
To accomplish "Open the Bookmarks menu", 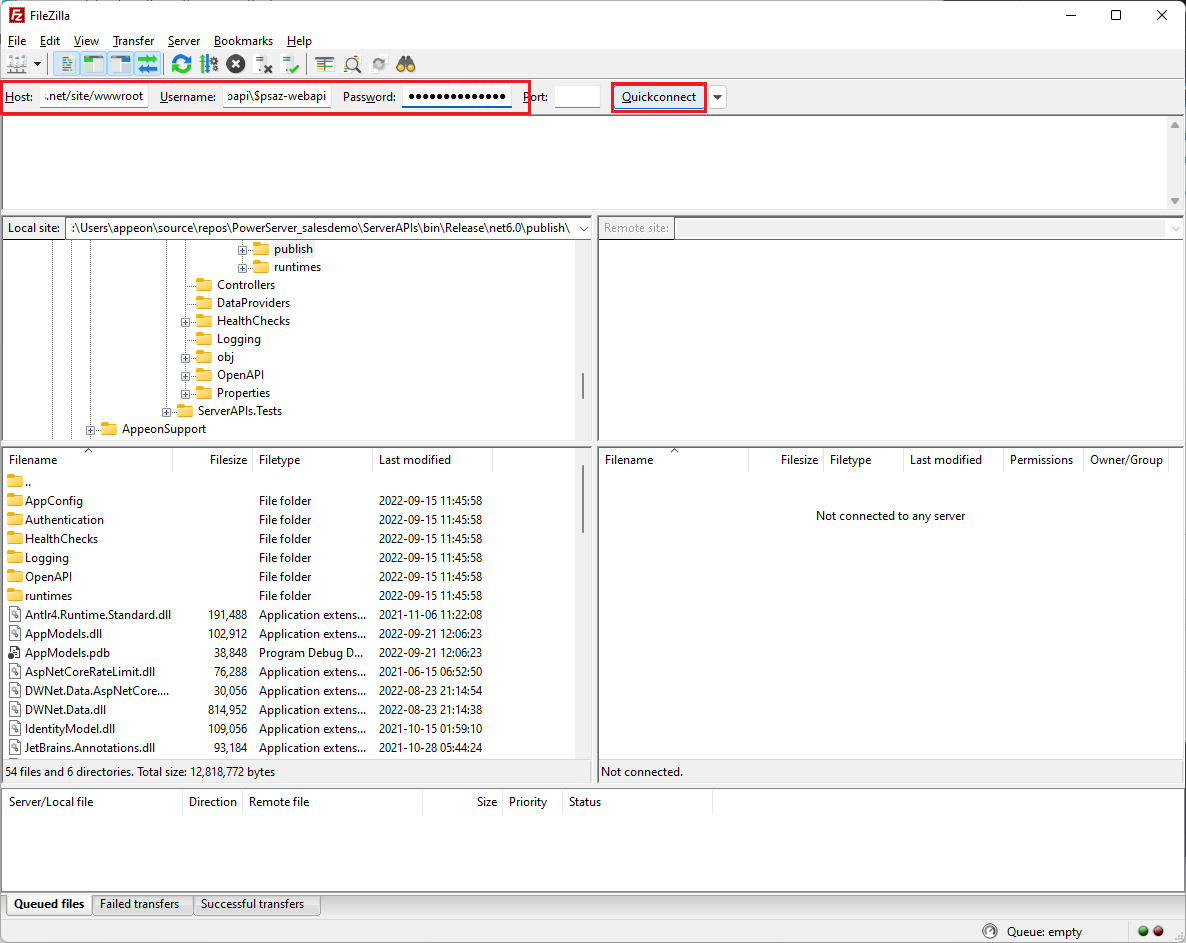I will [x=243, y=41].
